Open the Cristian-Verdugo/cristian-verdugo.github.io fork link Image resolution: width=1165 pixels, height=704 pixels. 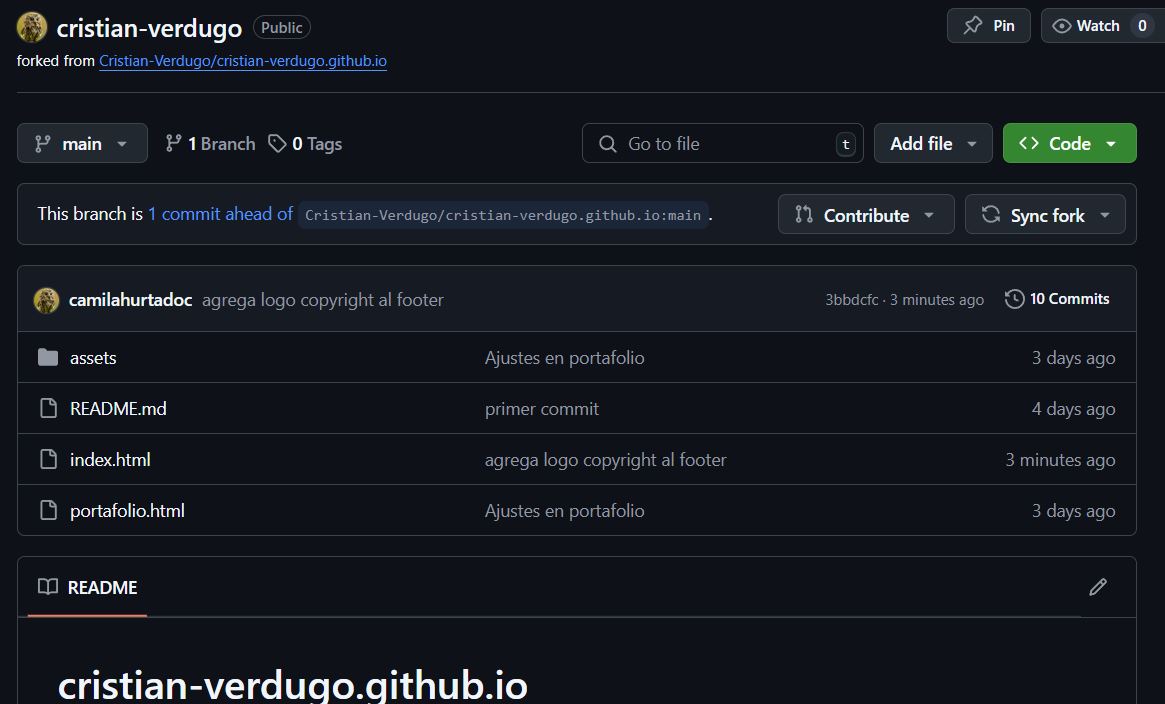[x=242, y=61]
